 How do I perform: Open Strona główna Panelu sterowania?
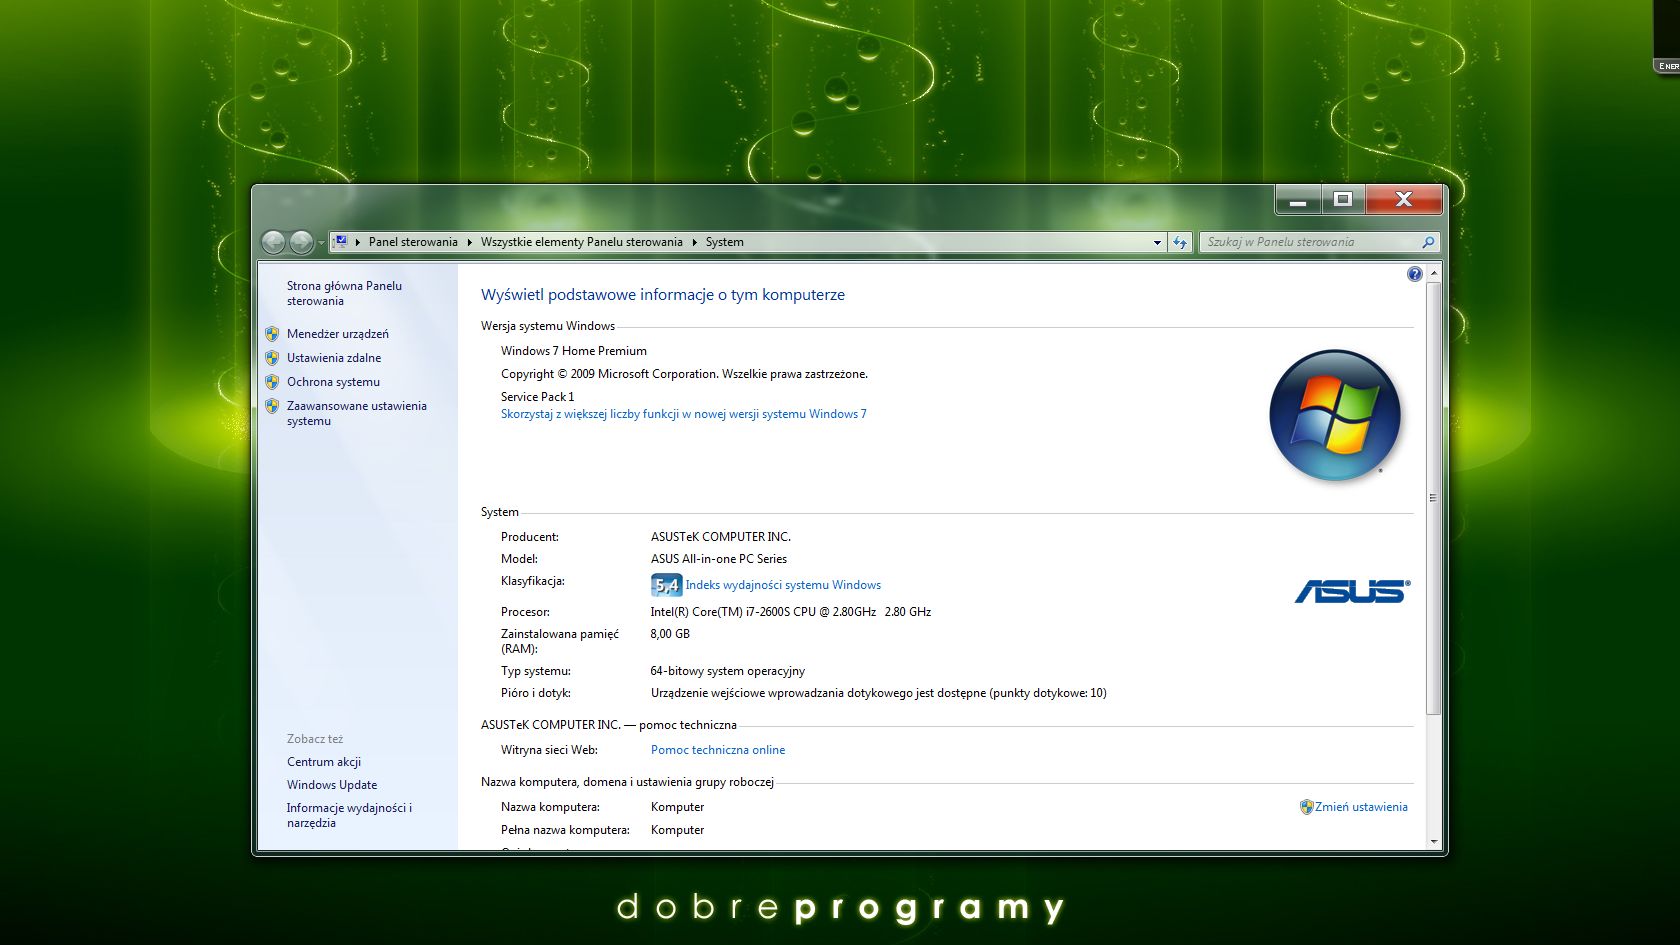344,293
